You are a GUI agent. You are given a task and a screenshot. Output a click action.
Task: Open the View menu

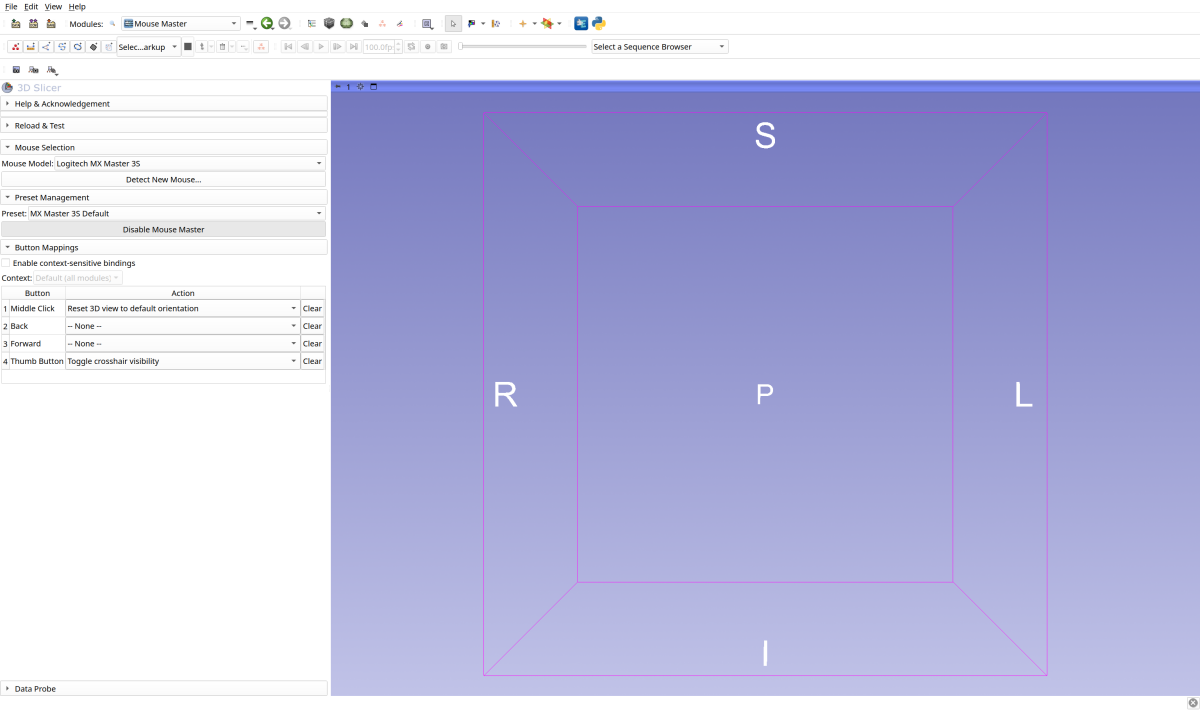(53, 7)
